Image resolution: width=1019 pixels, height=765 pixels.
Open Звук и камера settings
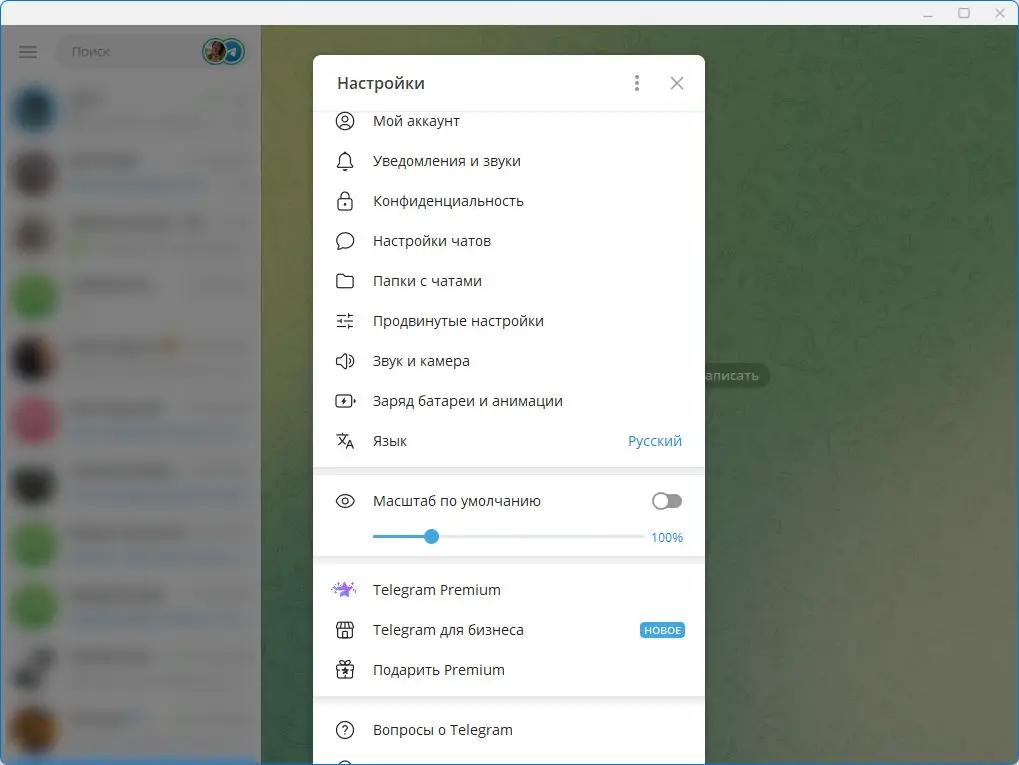pos(509,361)
